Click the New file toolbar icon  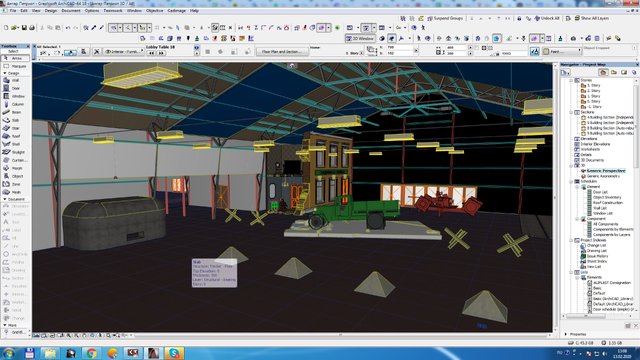(x=6, y=28)
